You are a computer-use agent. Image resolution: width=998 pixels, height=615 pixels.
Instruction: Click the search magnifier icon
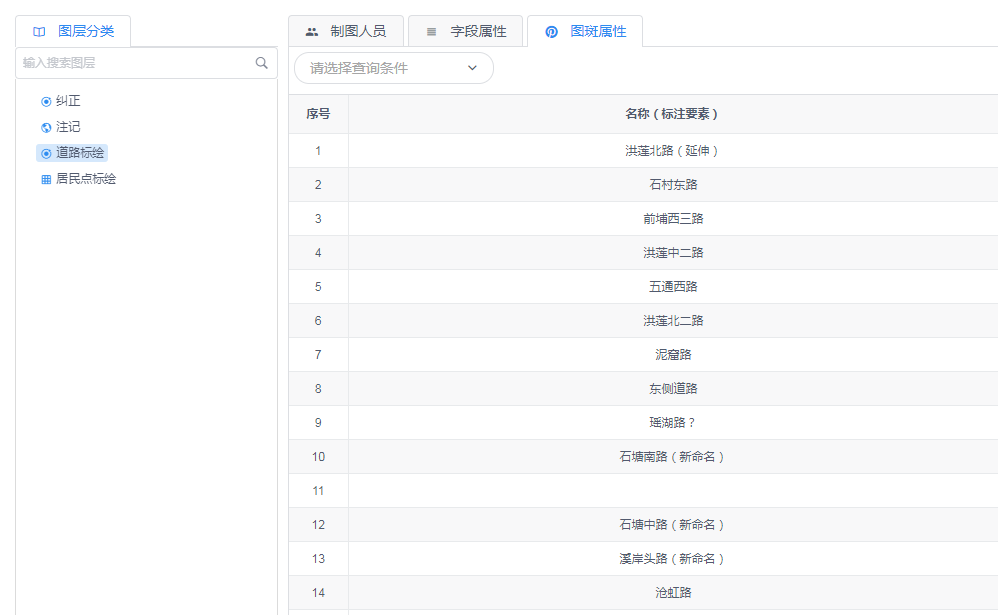tap(262, 62)
